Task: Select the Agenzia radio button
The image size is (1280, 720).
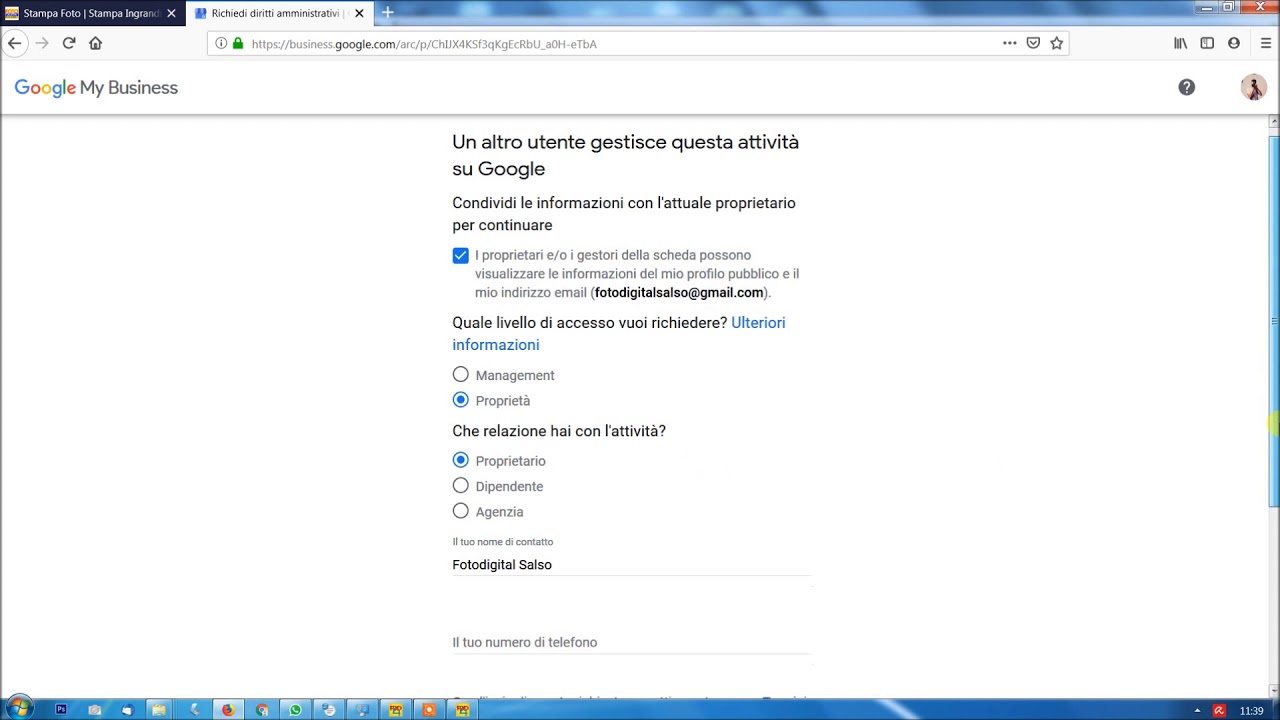Action: (460, 511)
